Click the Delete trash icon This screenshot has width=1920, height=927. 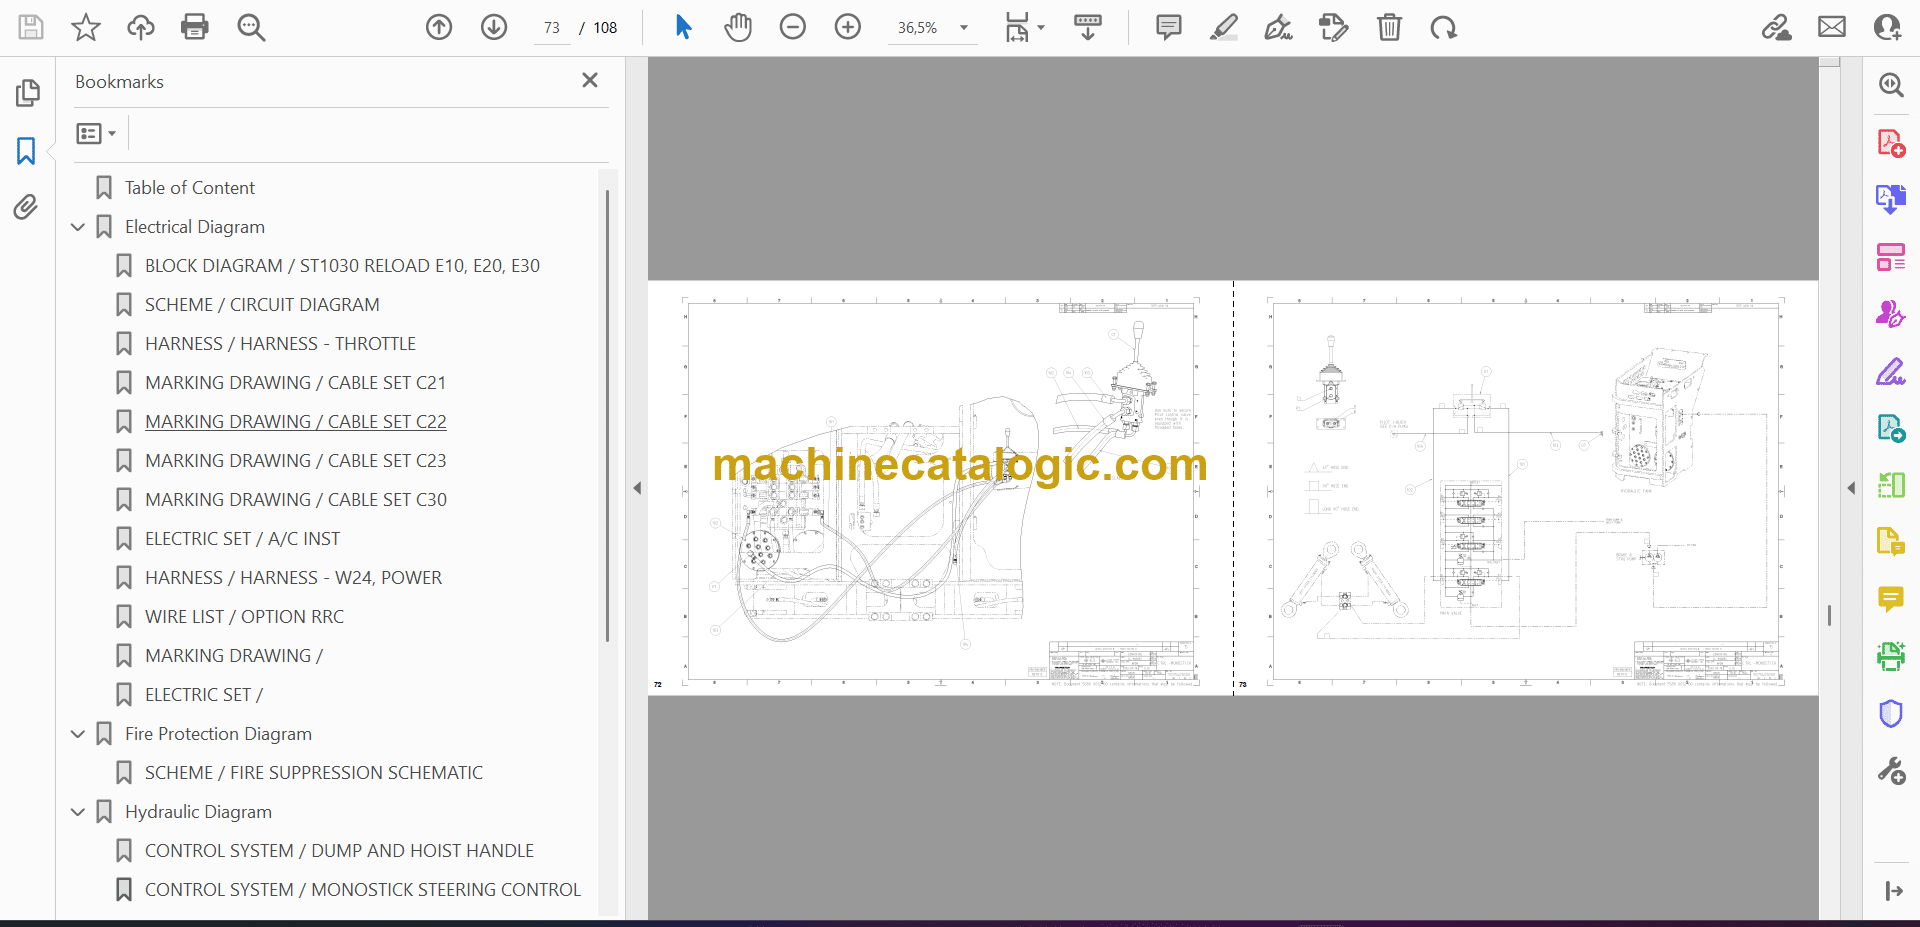(1389, 27)
